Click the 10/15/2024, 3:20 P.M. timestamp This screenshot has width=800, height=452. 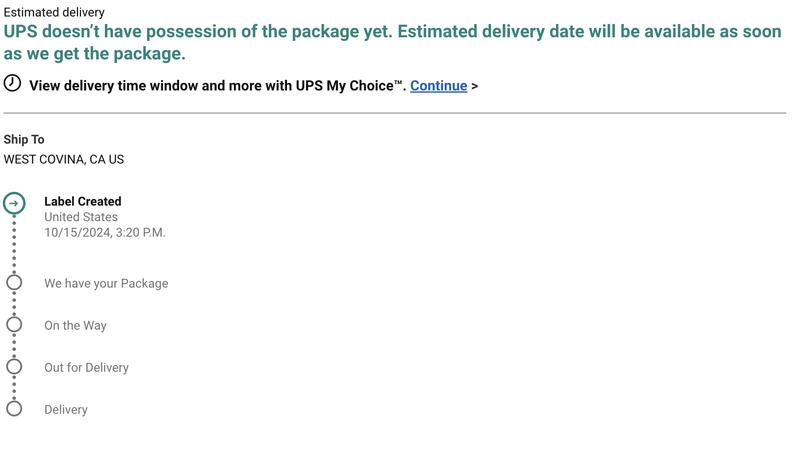pyautogui.click(x=105, y=233)
